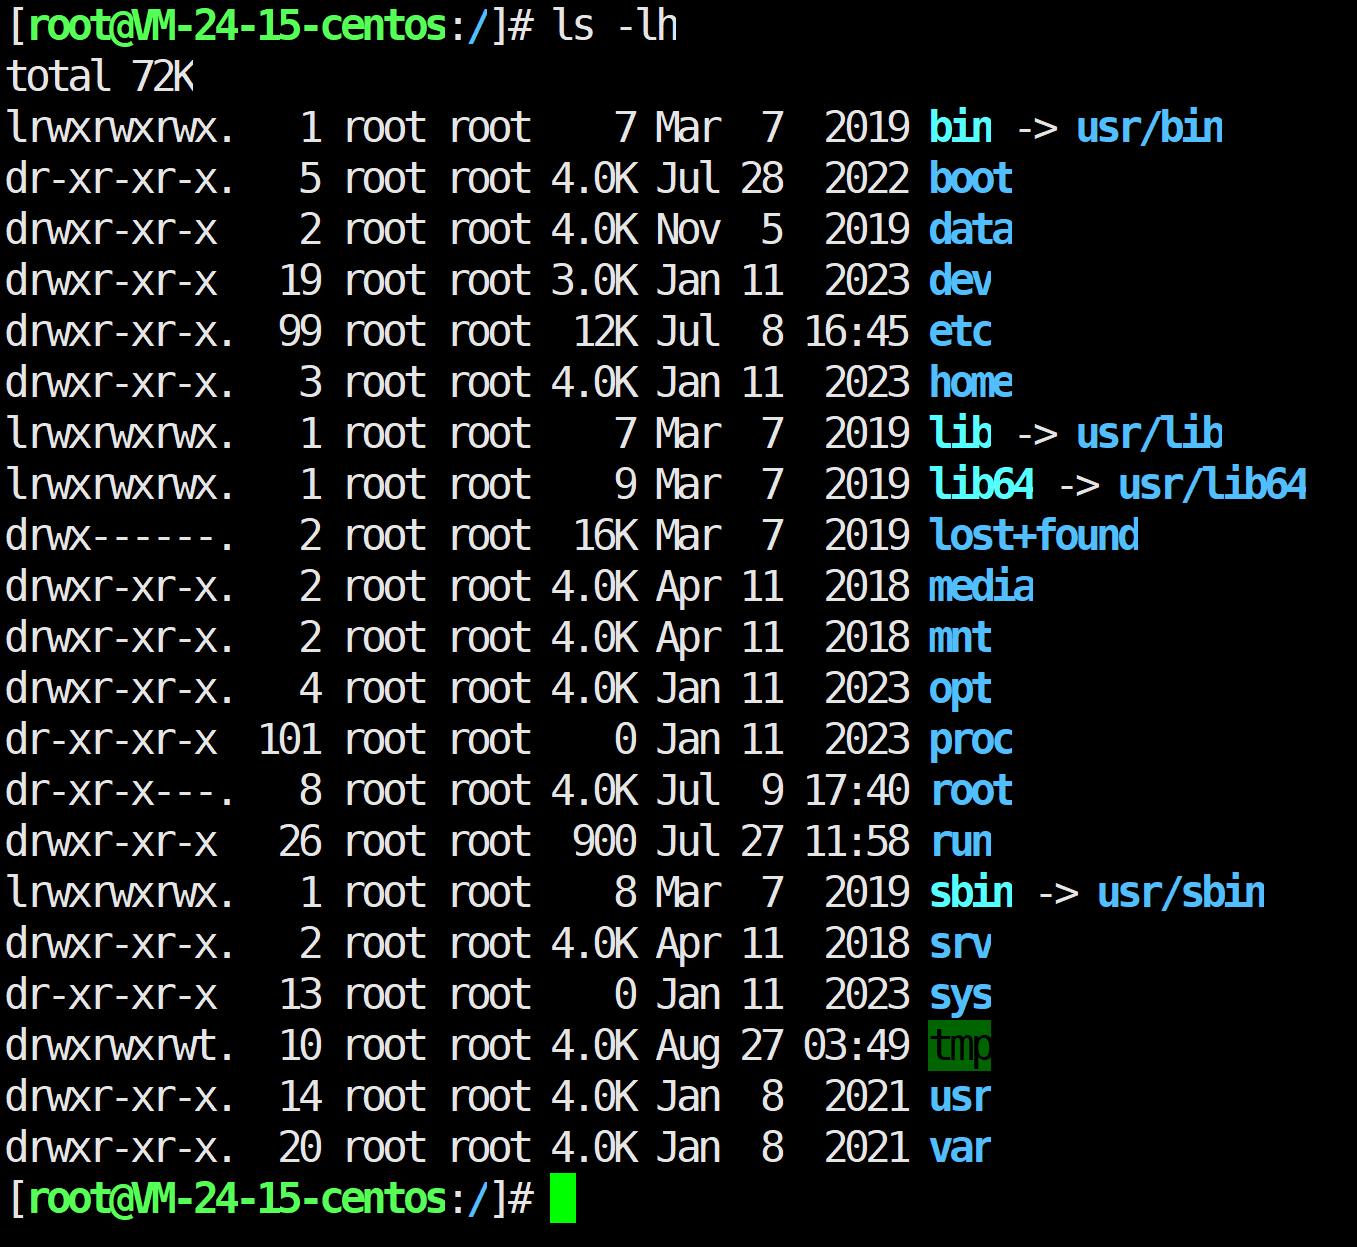Image resolution: width=1357 pixels, height=1247 pixels.
Task: Click the 'usr/lib' link target
Action: 1150,433
